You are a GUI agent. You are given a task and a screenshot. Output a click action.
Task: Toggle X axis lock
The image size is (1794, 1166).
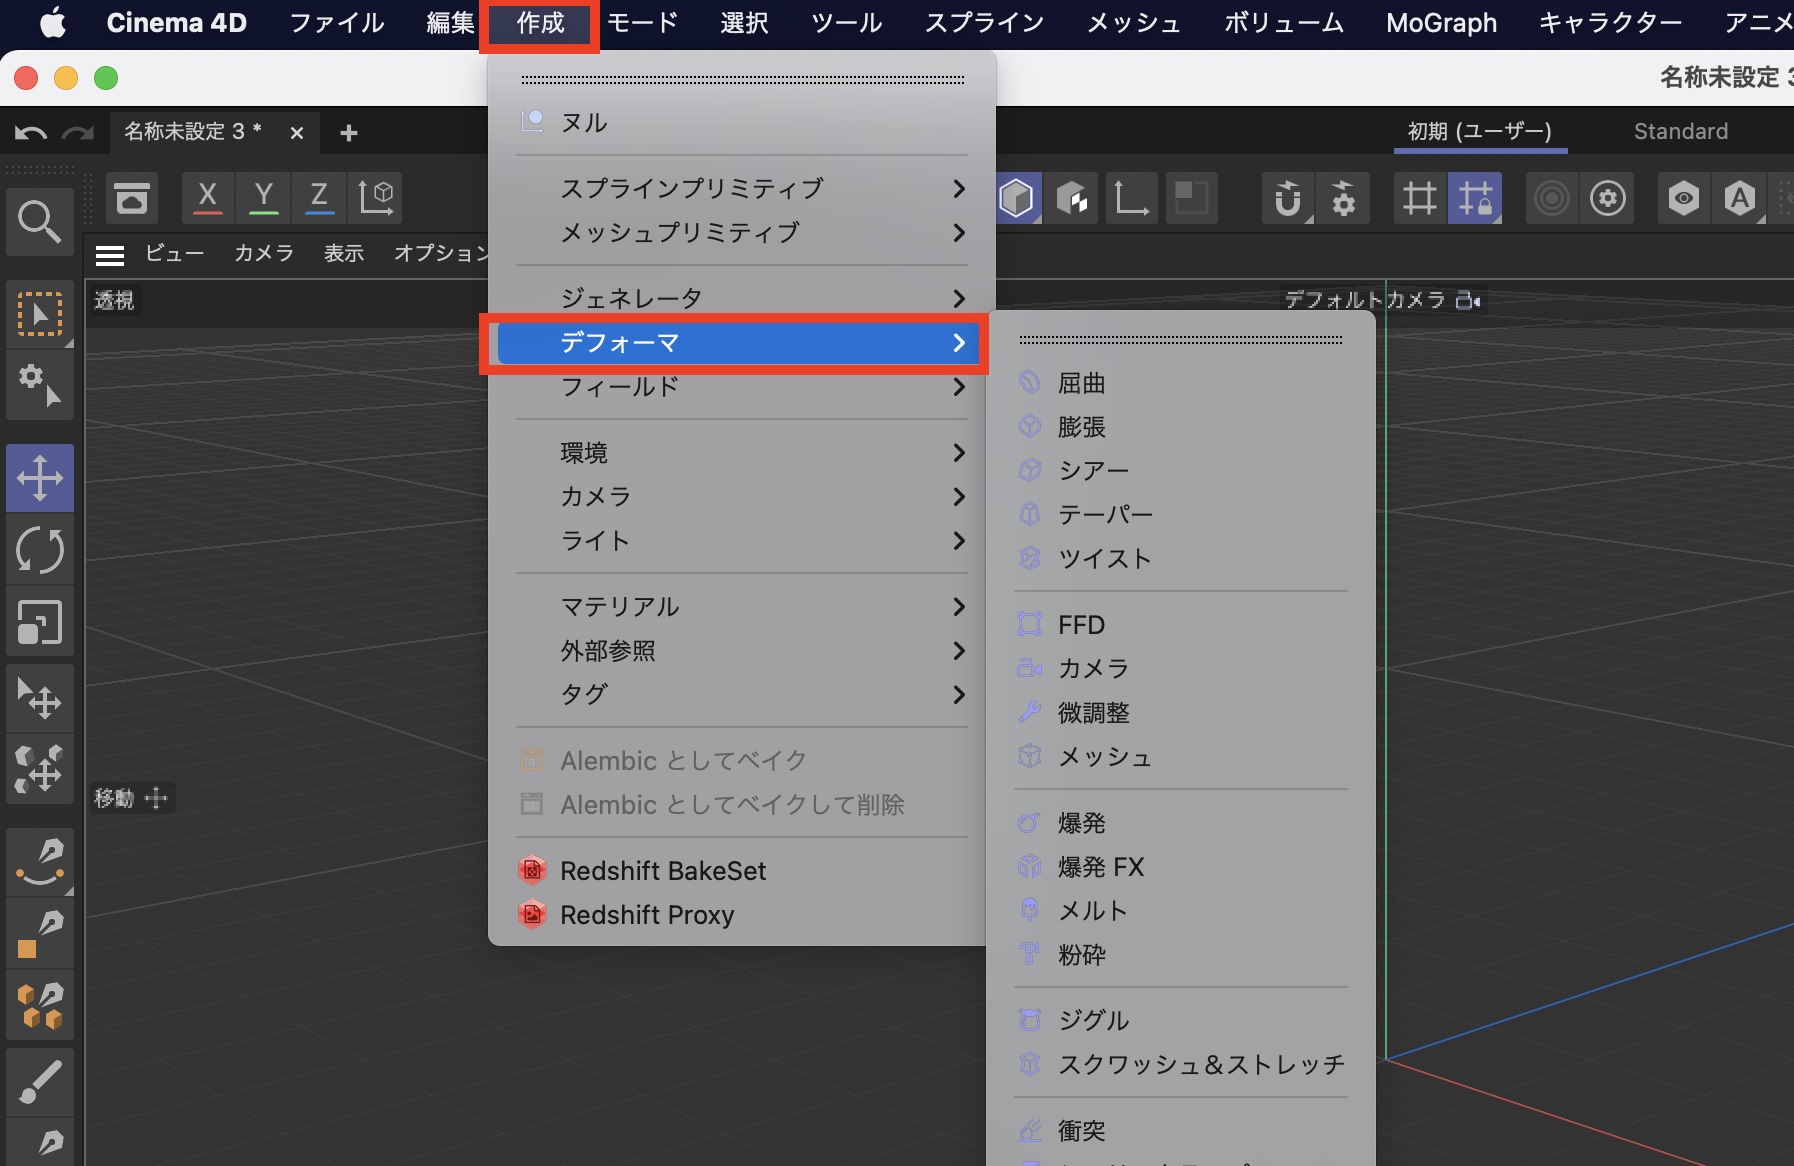point(208,197)
